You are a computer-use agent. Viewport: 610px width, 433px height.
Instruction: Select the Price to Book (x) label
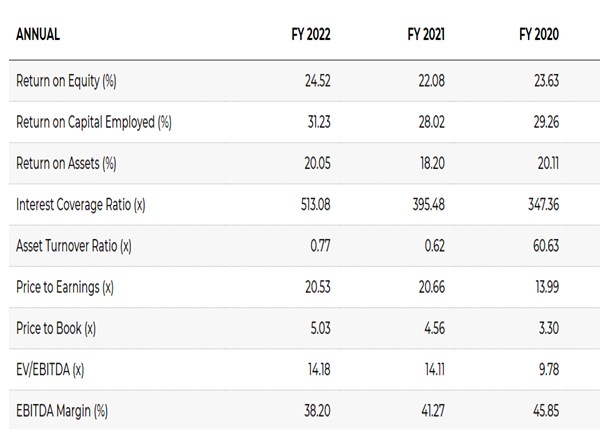click(56, 328)
